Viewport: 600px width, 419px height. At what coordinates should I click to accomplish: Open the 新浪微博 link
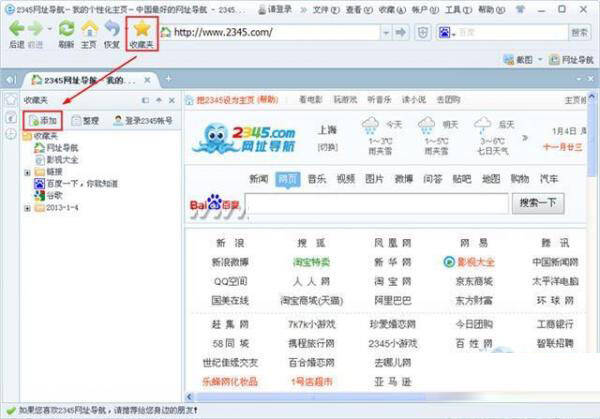point(230,262)
